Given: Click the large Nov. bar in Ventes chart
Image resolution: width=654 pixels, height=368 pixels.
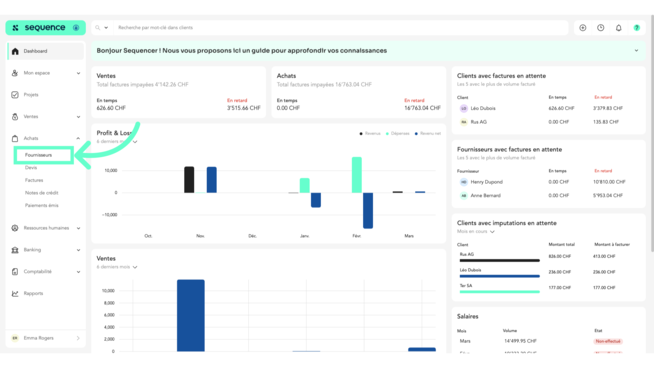Looking at the screenshot, I should point(191,315).
